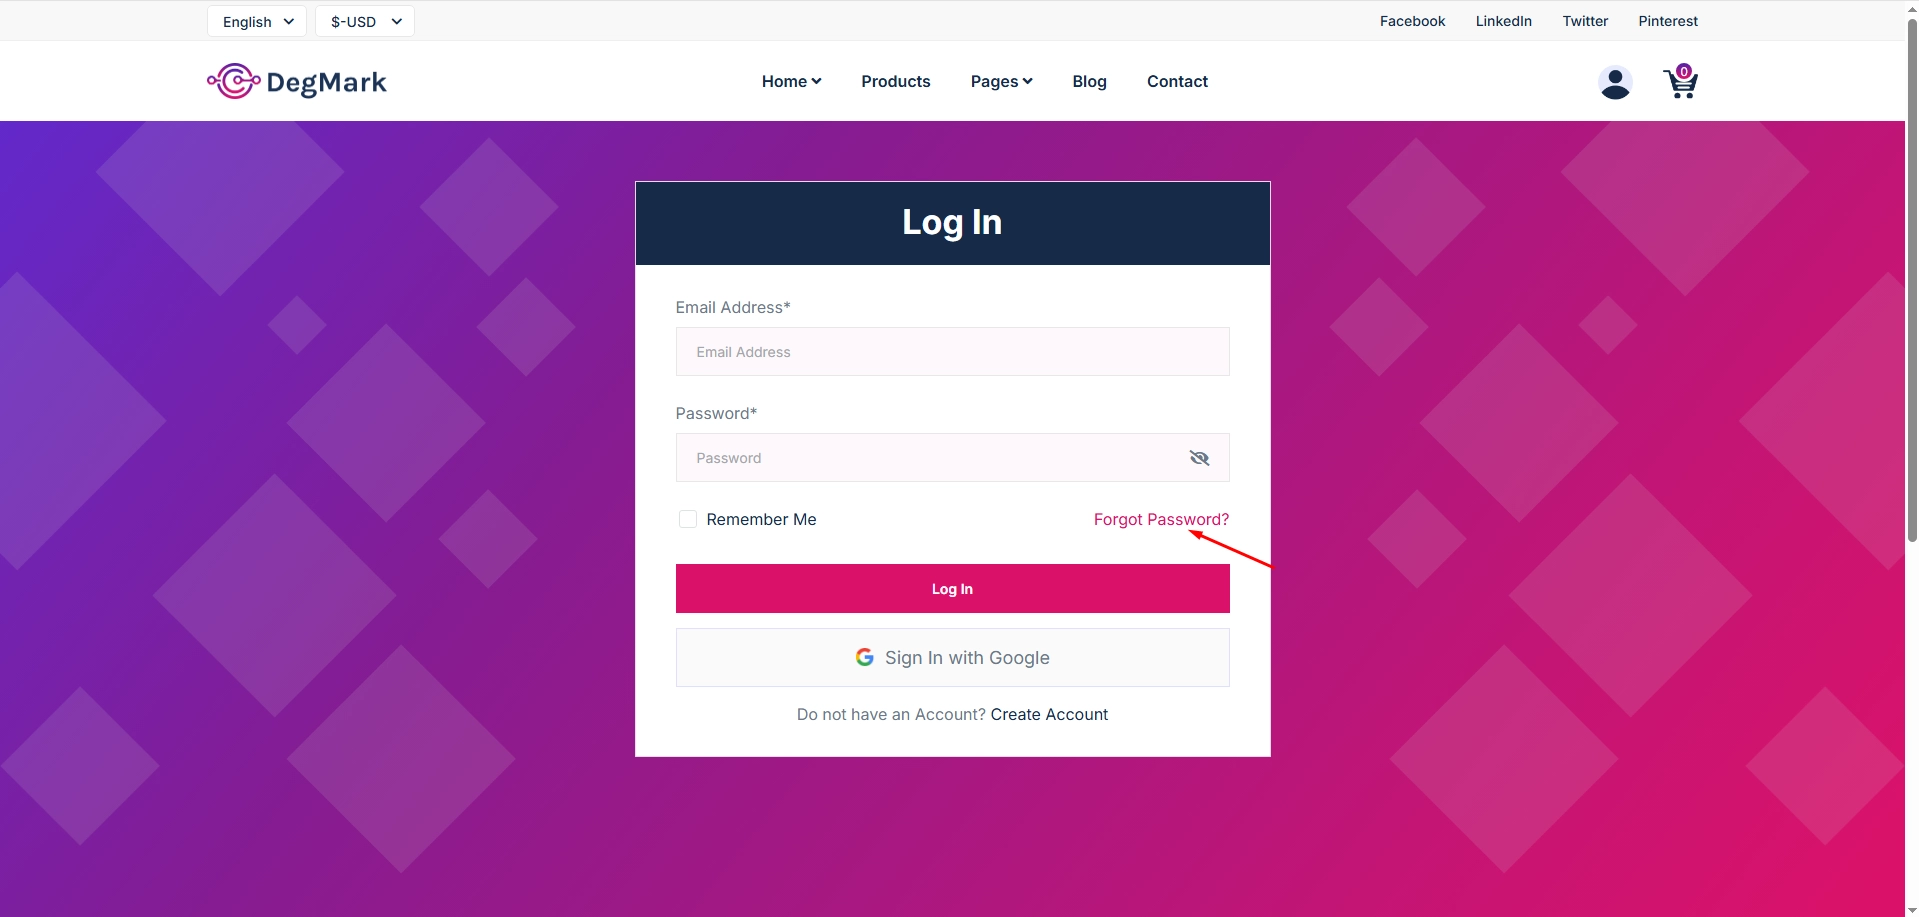Follow the Forgot Password? link
The height and width of the screenshot is (917, 1919).
[x=1161, y=519]
